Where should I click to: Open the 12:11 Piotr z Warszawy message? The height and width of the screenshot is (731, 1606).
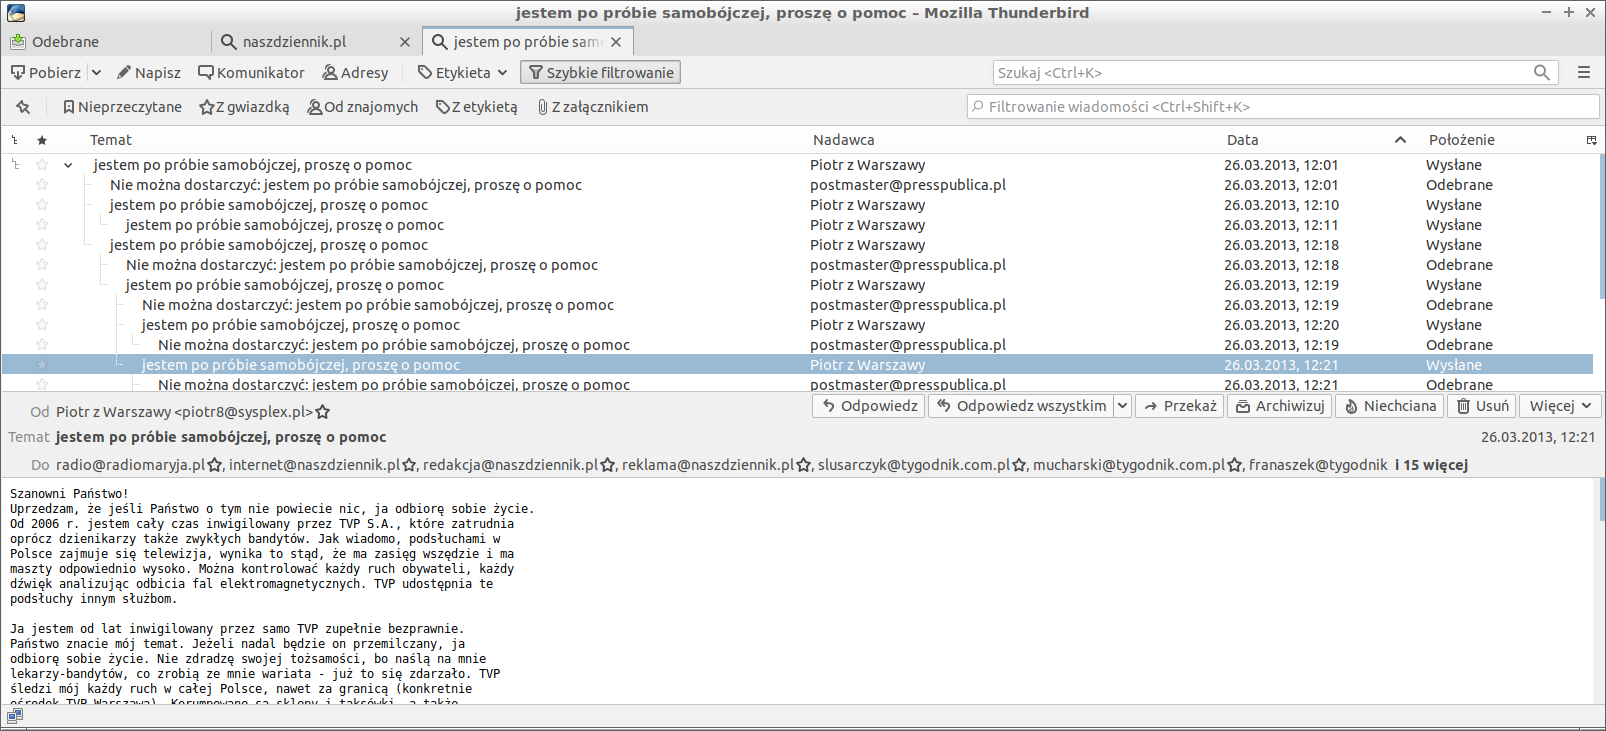[797, 225]
